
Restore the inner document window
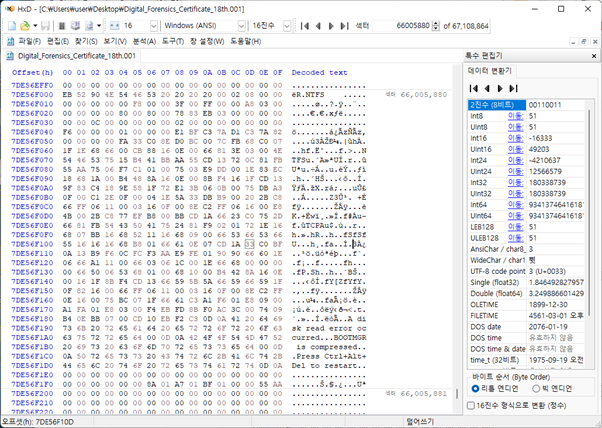[x=584, y=41]
